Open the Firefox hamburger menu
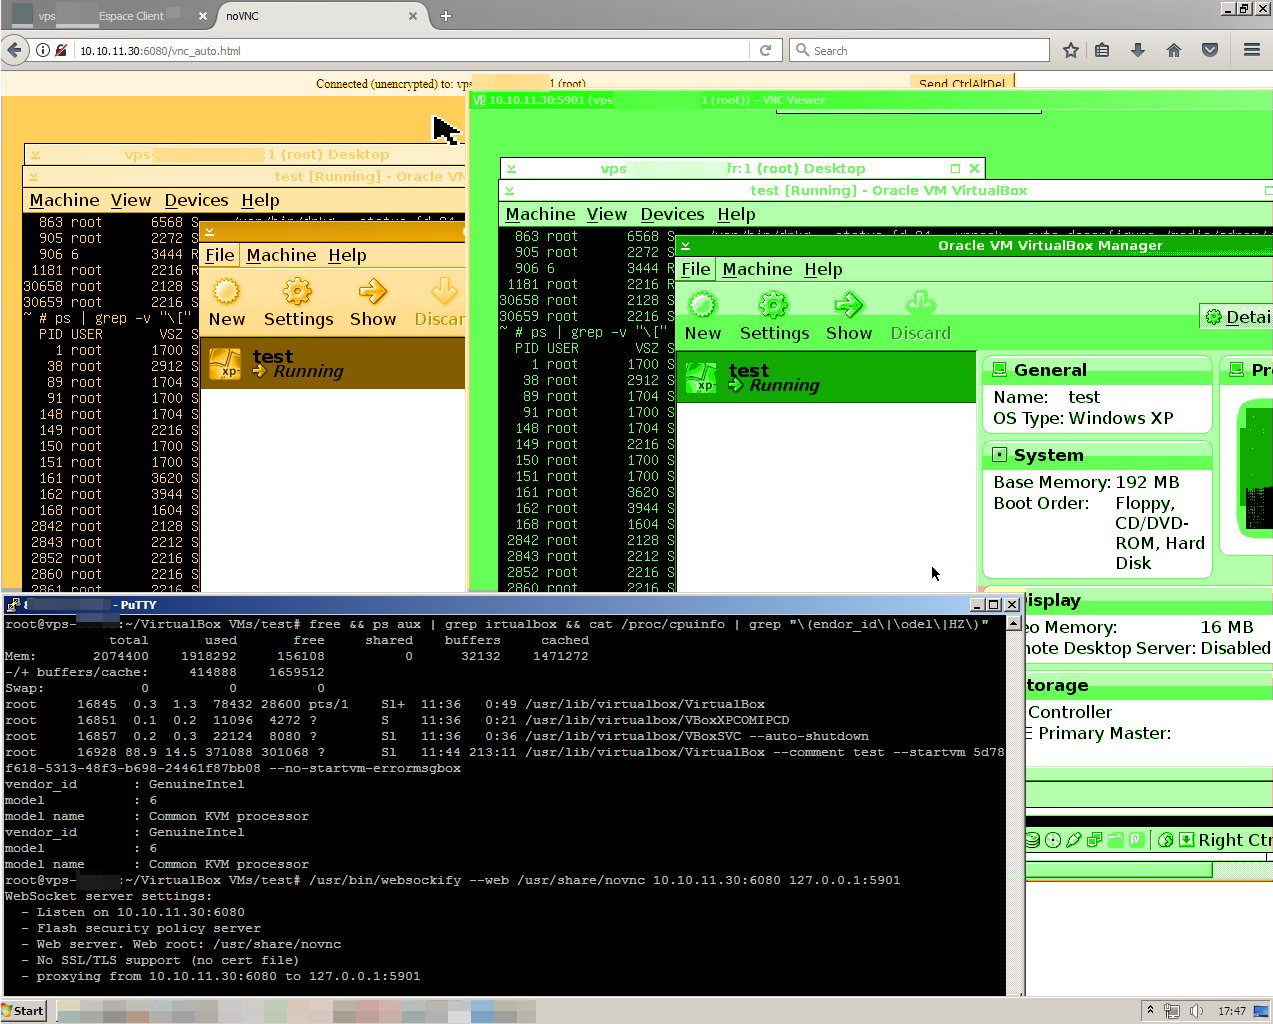 tap(1251, 50)
